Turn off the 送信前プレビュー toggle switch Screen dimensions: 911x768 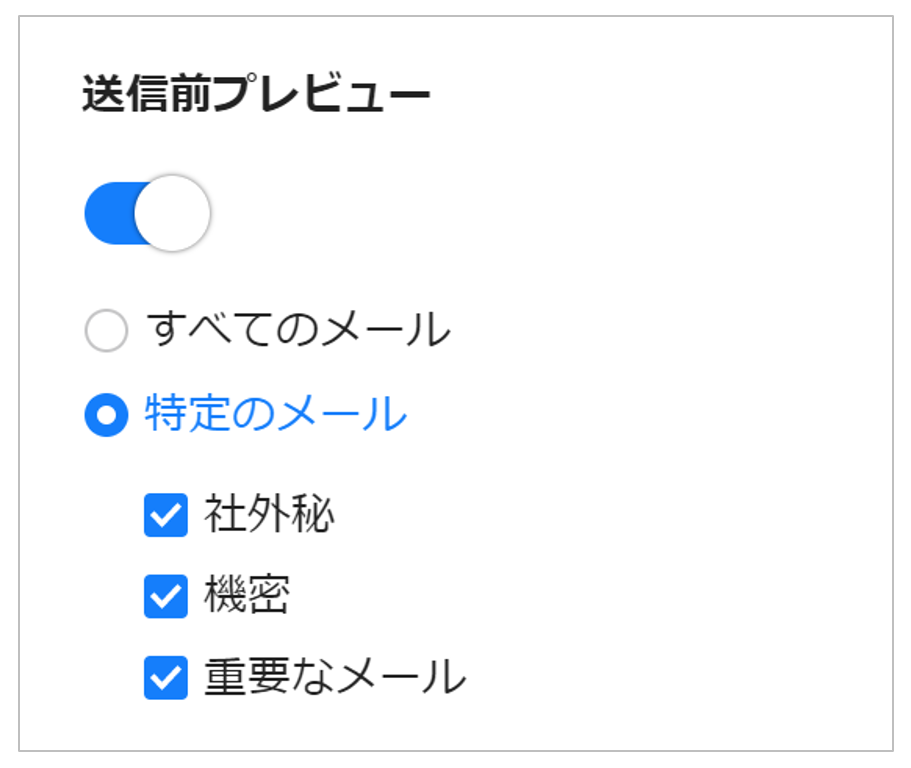147,213
